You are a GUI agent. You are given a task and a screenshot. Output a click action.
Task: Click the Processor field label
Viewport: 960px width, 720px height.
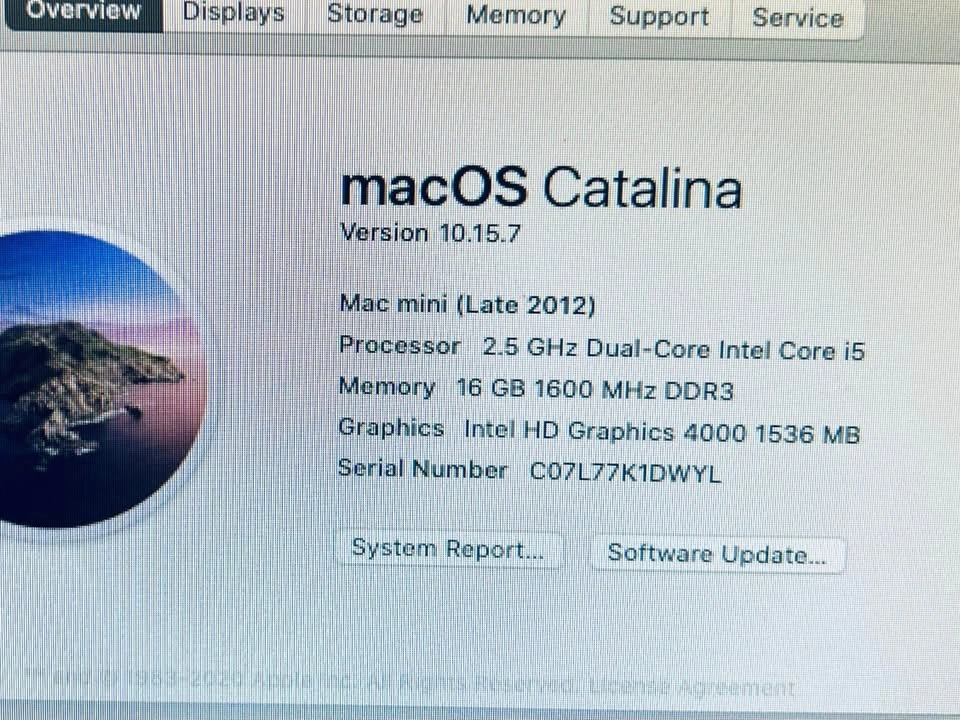pyautogui.click(x=400, y=346)
